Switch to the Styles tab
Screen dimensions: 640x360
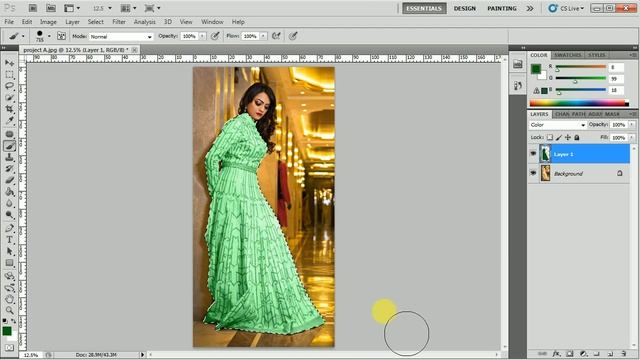(x=597, y=55)
